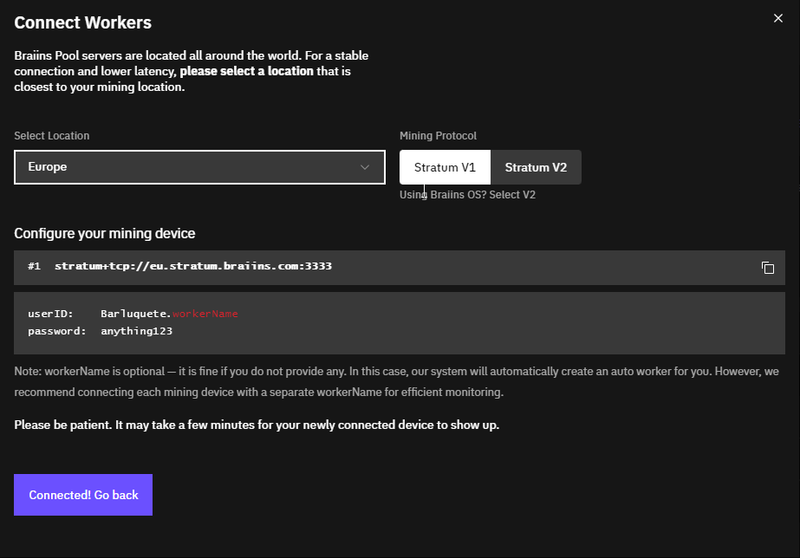Close the Connect Workers dialog
Image resolution: width=800 pixels, height=558 pixels.
pos(779,18)
